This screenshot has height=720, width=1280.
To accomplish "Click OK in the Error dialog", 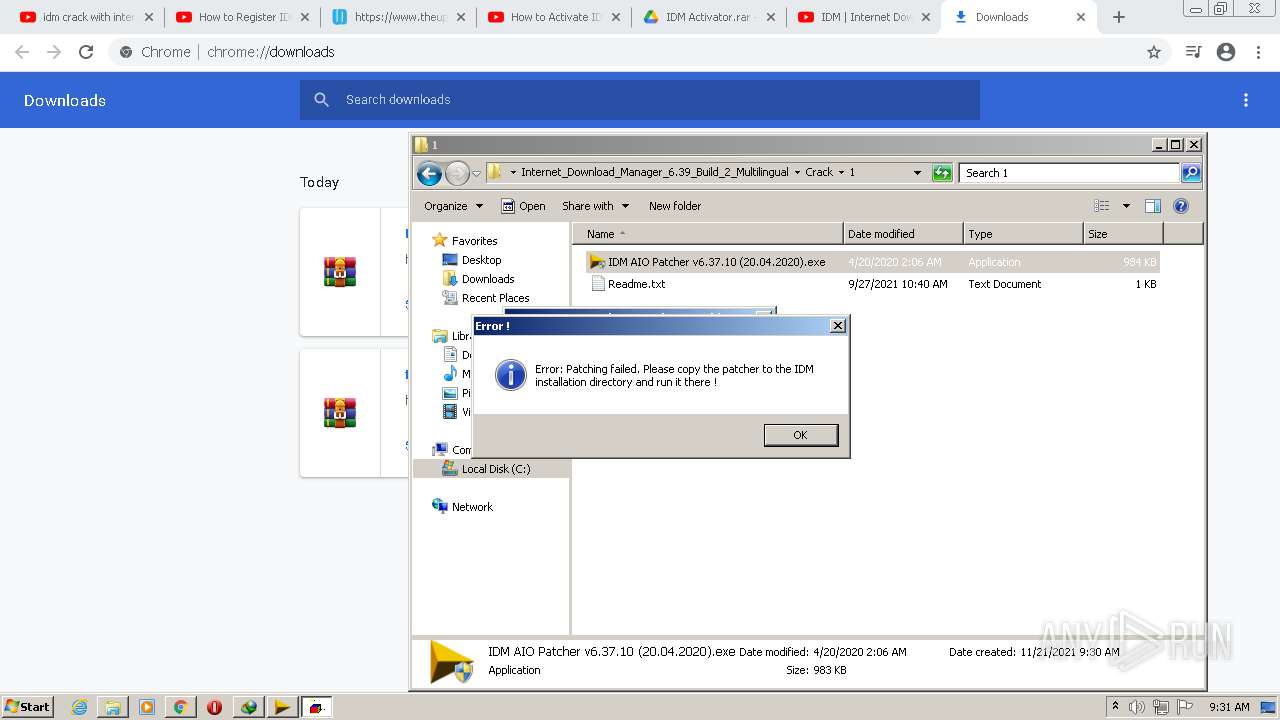I will [800, 435].
